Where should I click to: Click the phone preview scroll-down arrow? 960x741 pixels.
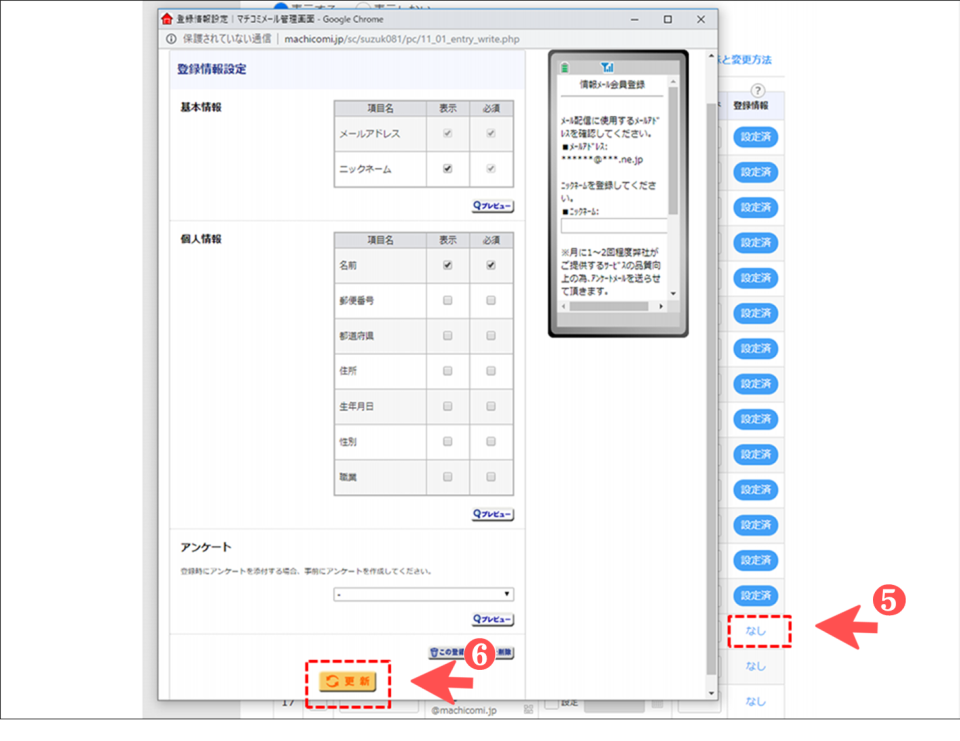click(673, 293)
